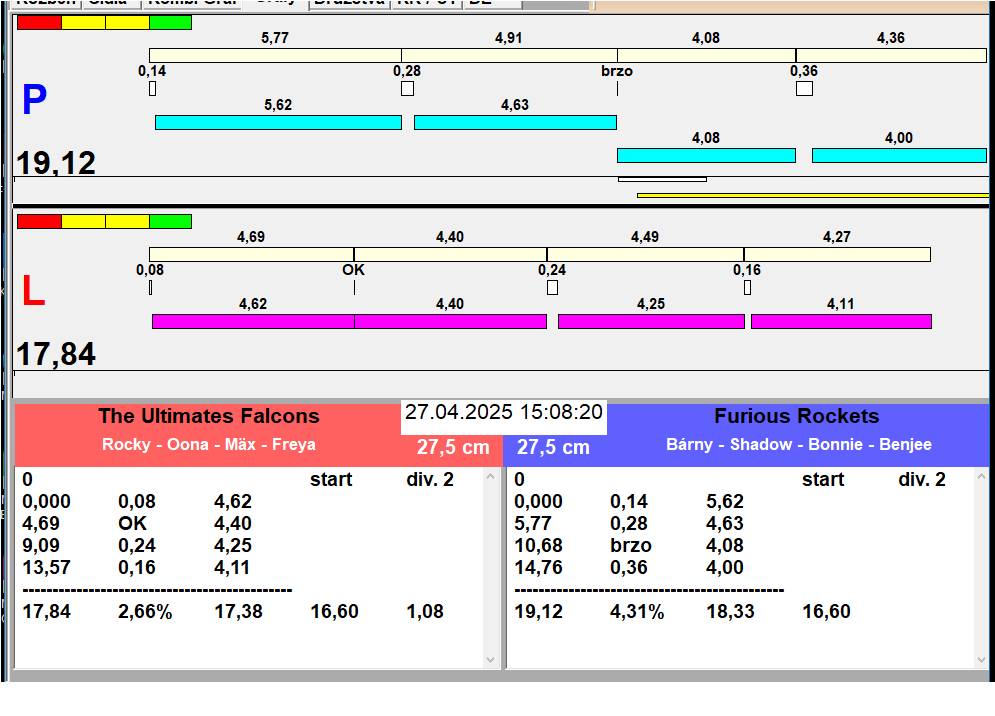
Task: Click the red start light in lane P
Action: click(x=39, y=23)
